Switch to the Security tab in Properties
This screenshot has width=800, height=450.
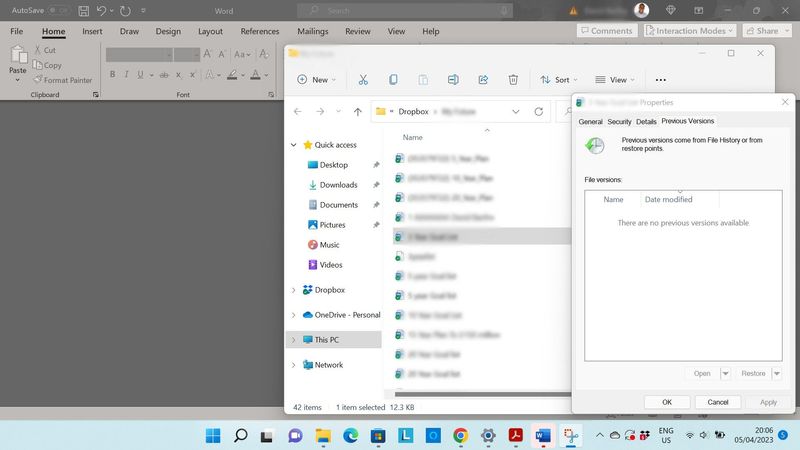[x=619, y=121]
